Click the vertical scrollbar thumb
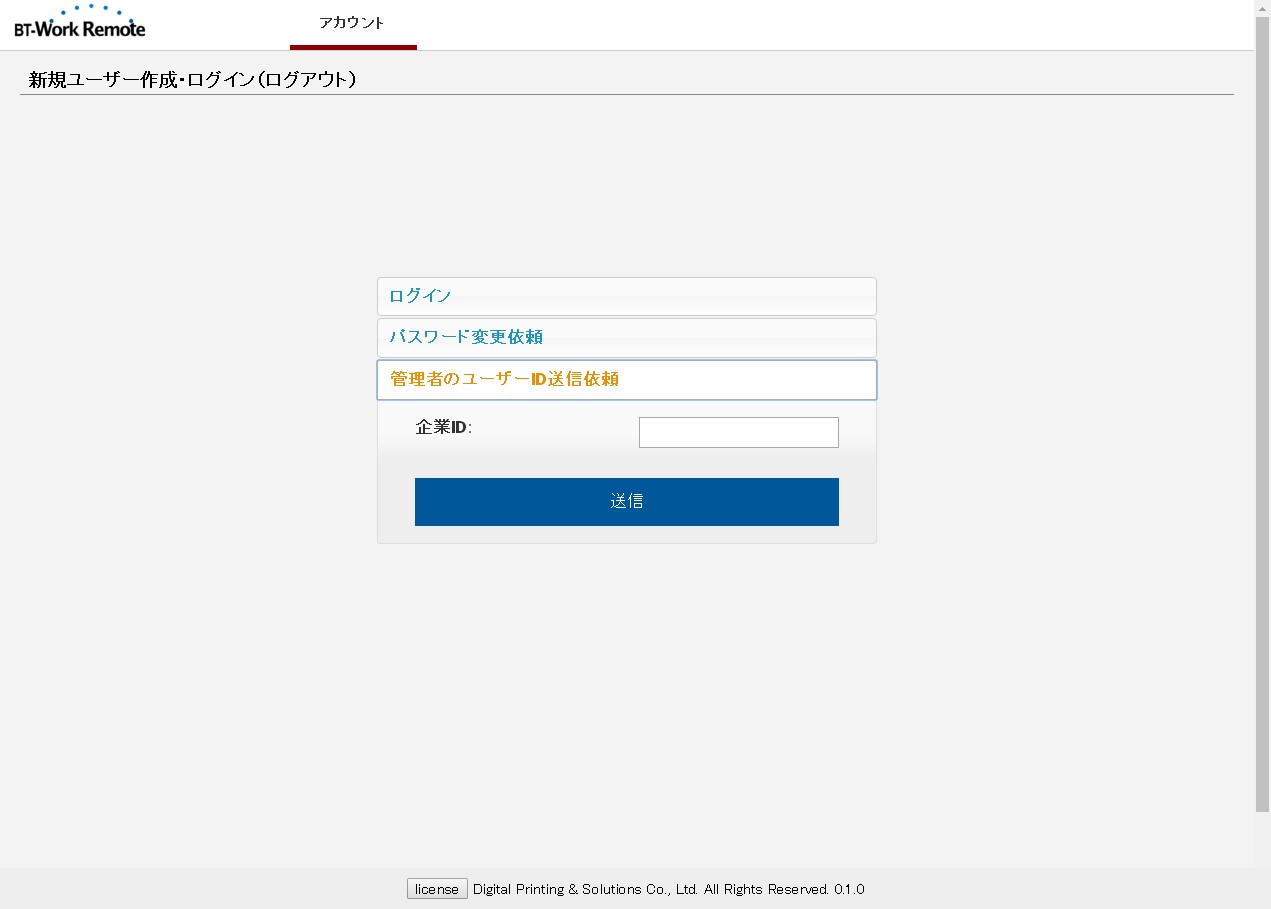 1262,400
